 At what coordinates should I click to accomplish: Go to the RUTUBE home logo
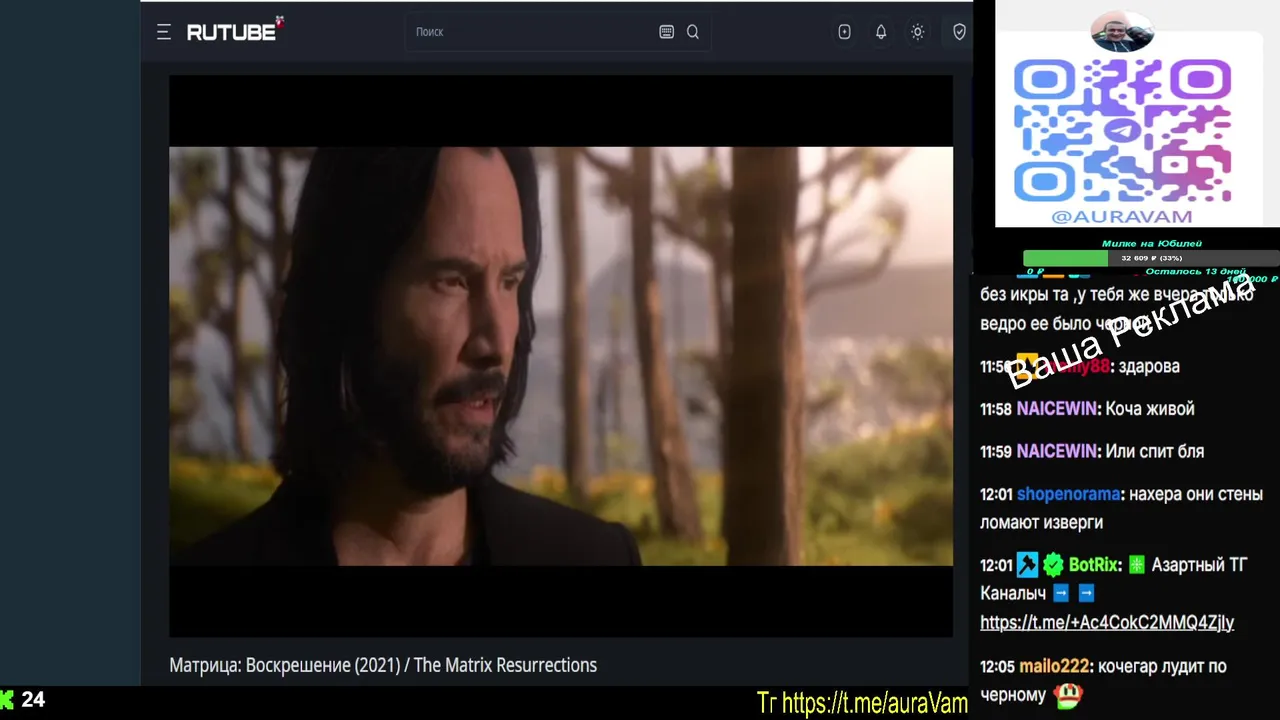point(235,31)
